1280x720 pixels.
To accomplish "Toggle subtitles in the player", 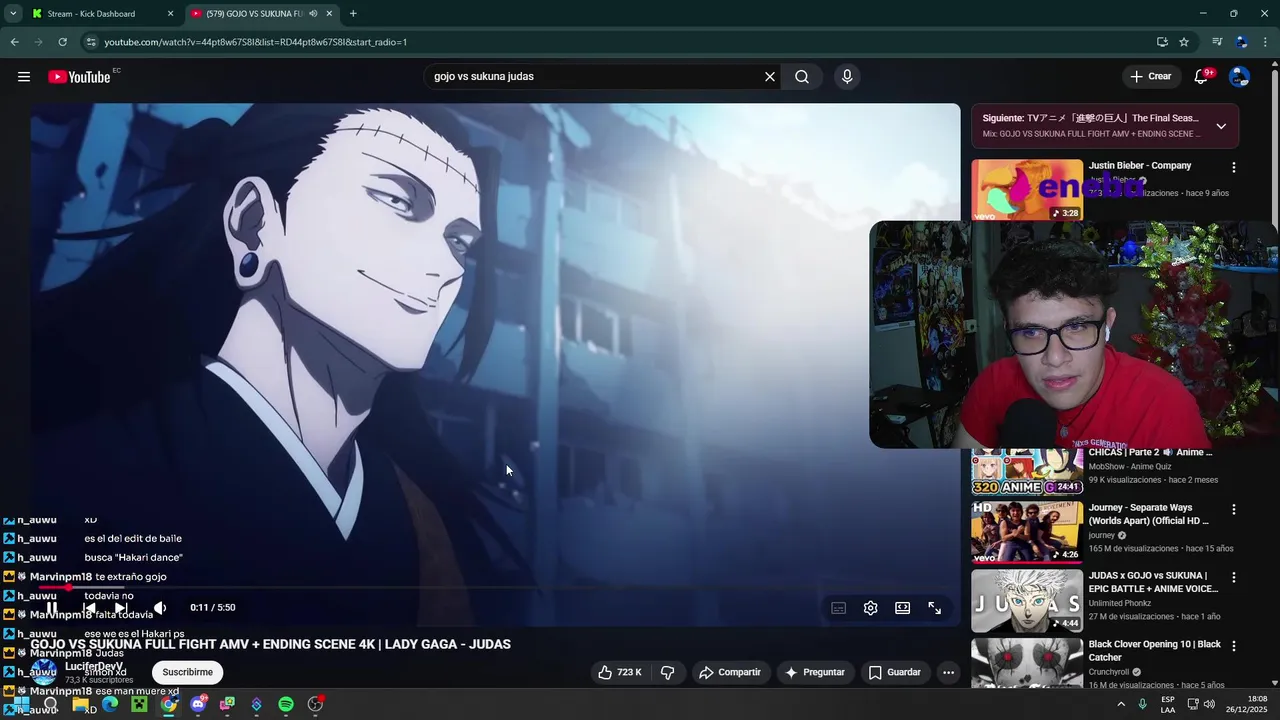I will point(839,608).
